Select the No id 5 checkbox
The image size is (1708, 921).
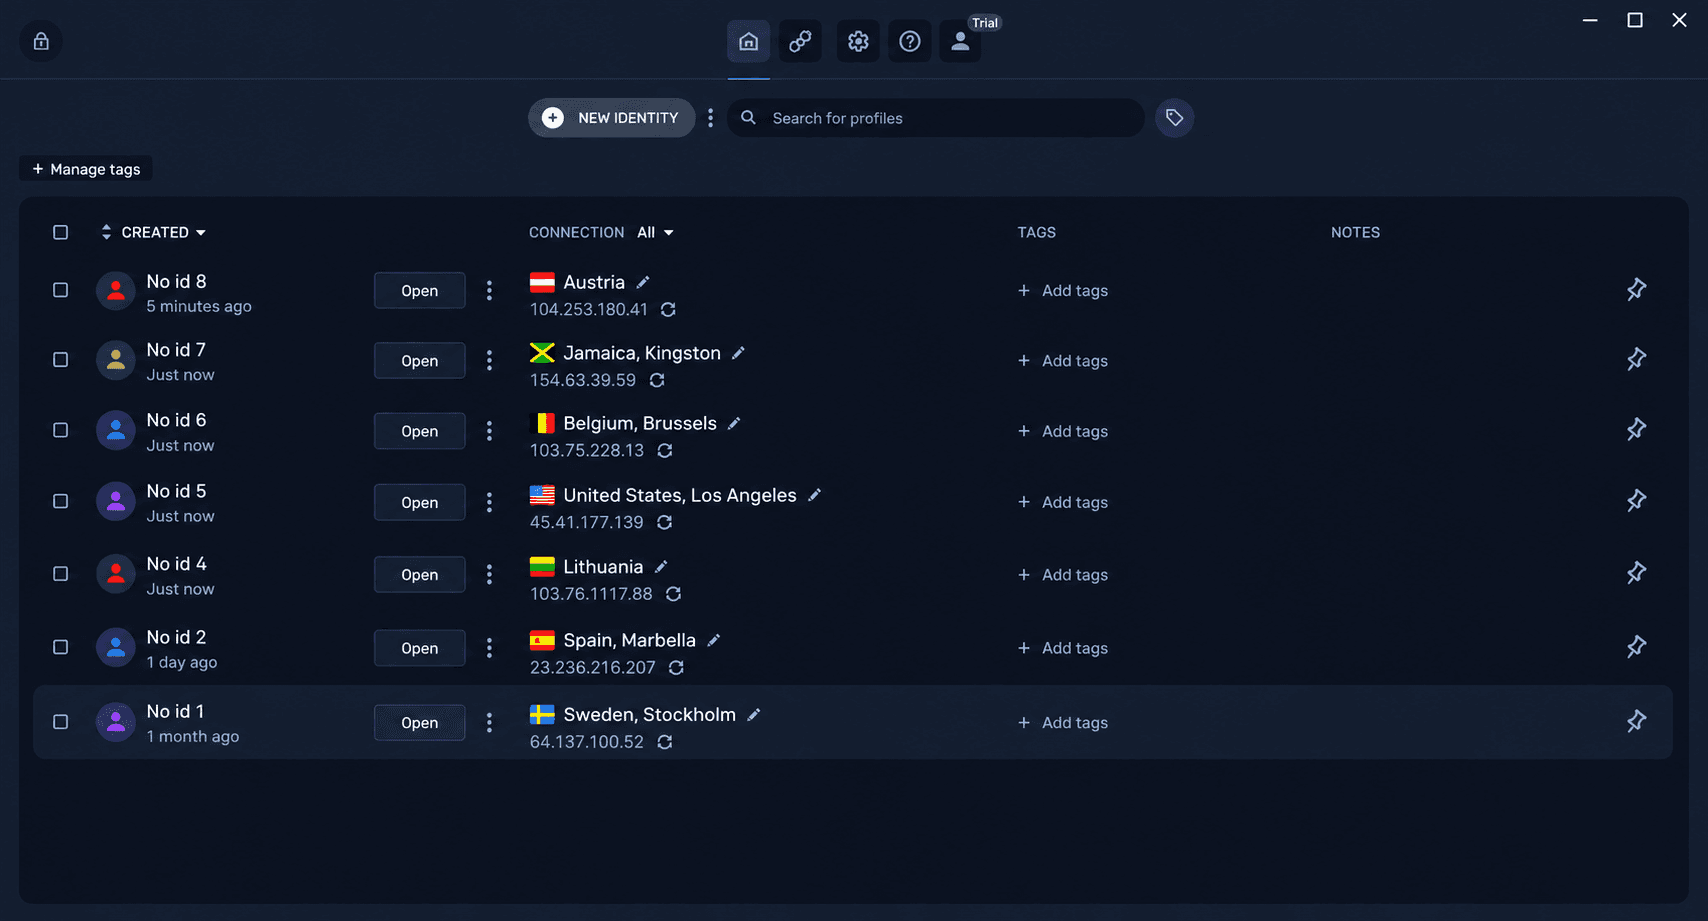coord(61,502)
